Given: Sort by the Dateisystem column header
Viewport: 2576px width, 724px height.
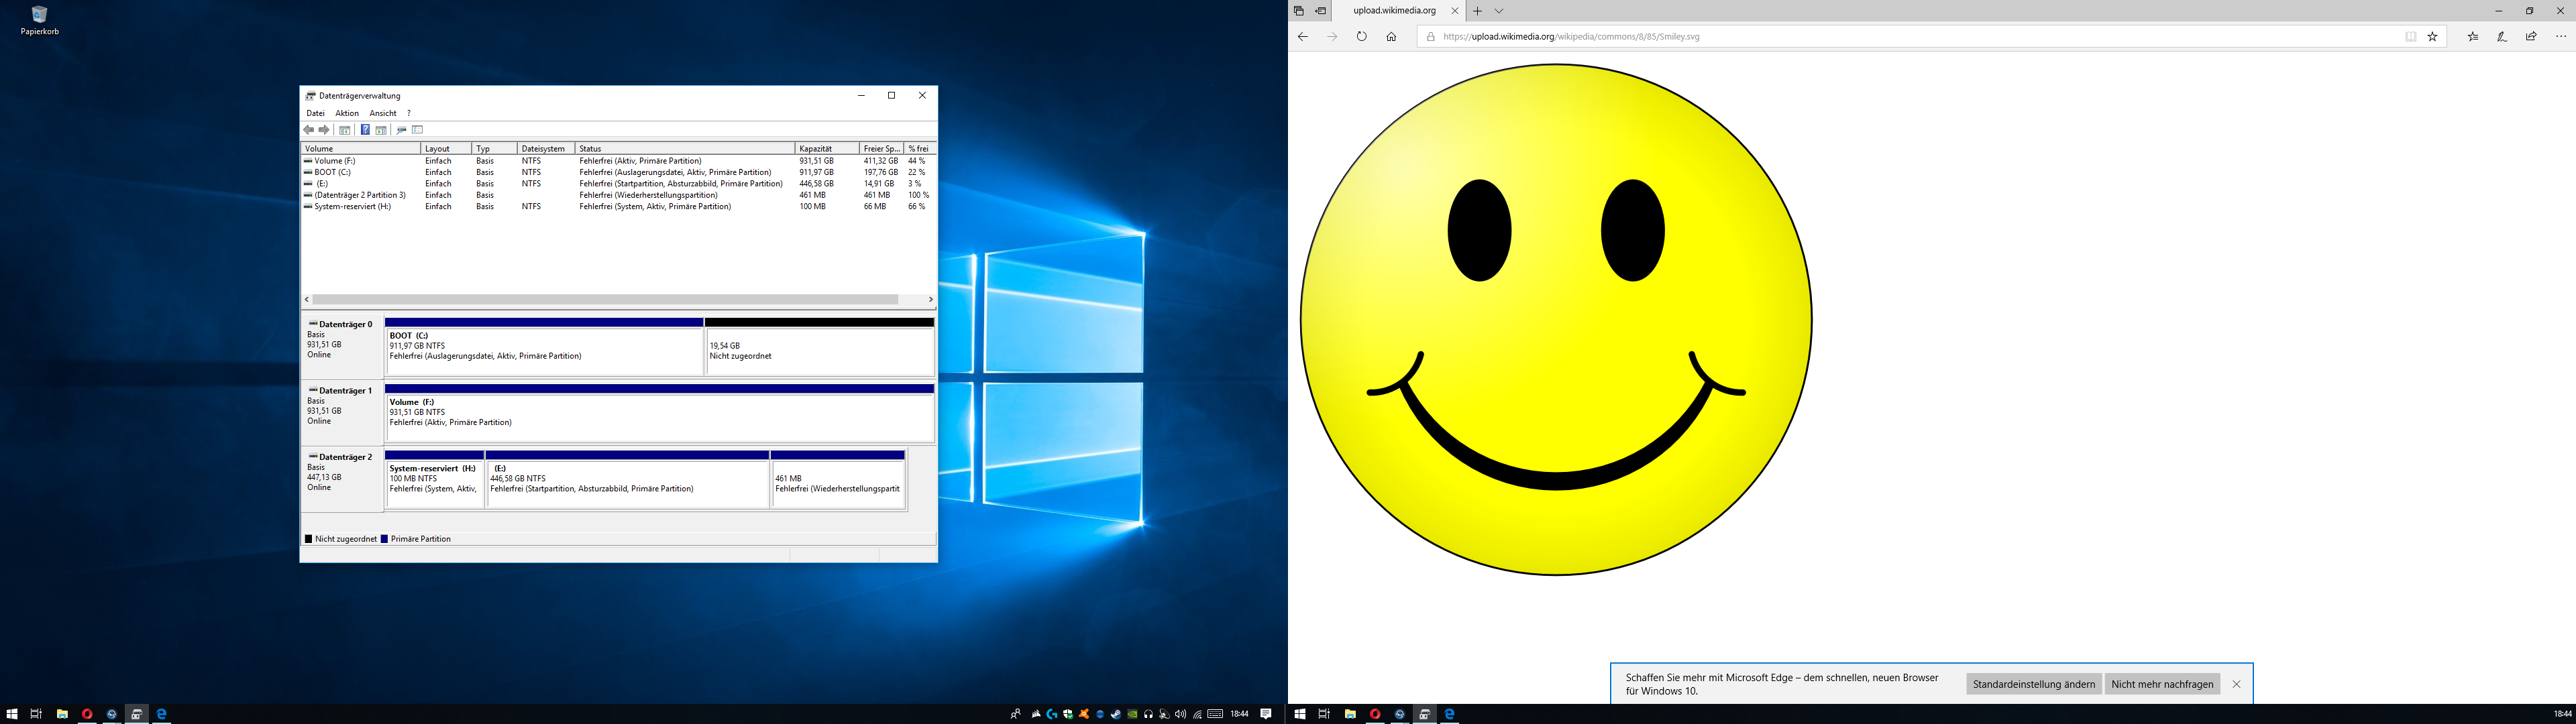Looking at the screenshot, I should (x=546, y=148).
